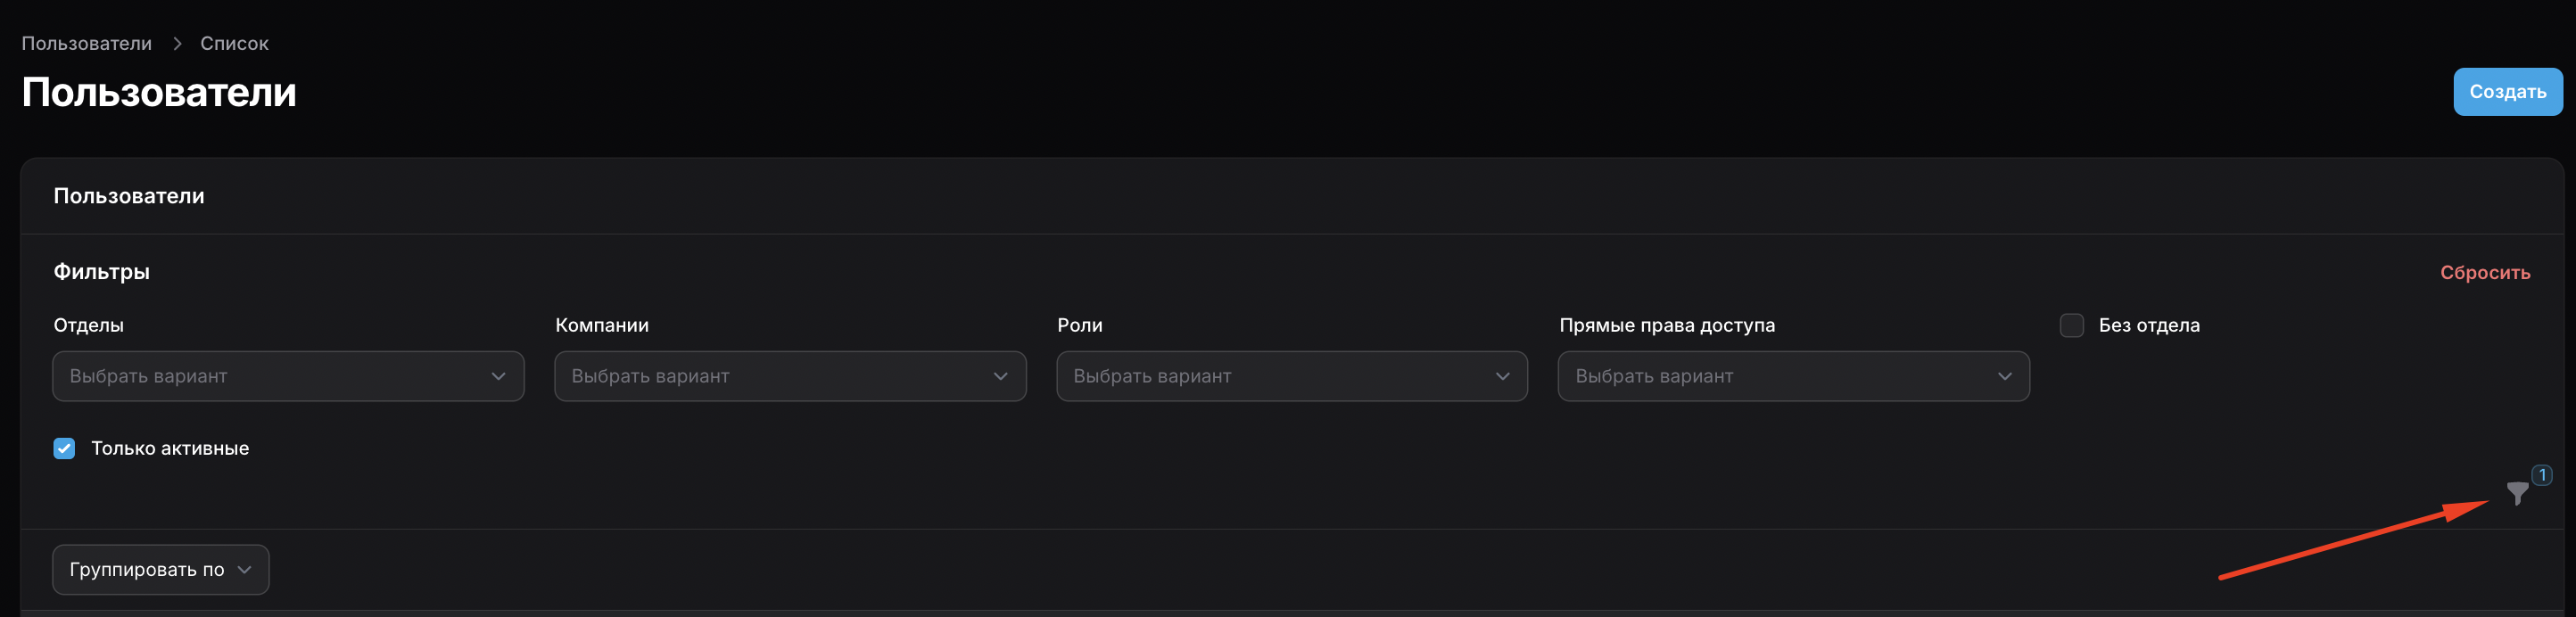
Task: Click the breadcrumb chevron separator
Action: tap(177, 44)
